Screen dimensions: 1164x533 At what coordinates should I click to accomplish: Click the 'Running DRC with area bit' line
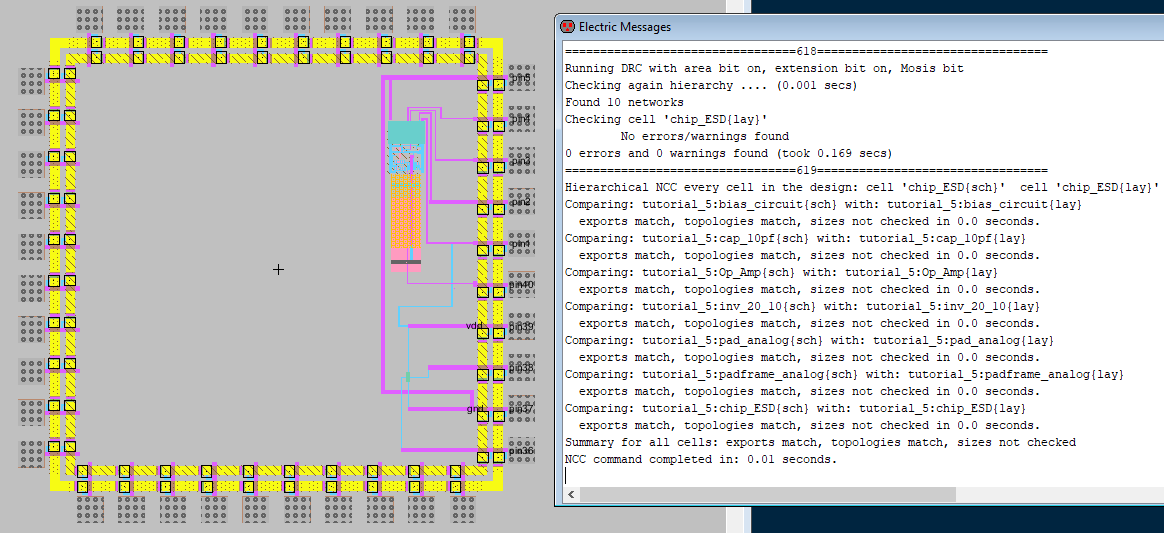[x=764, y=68]
